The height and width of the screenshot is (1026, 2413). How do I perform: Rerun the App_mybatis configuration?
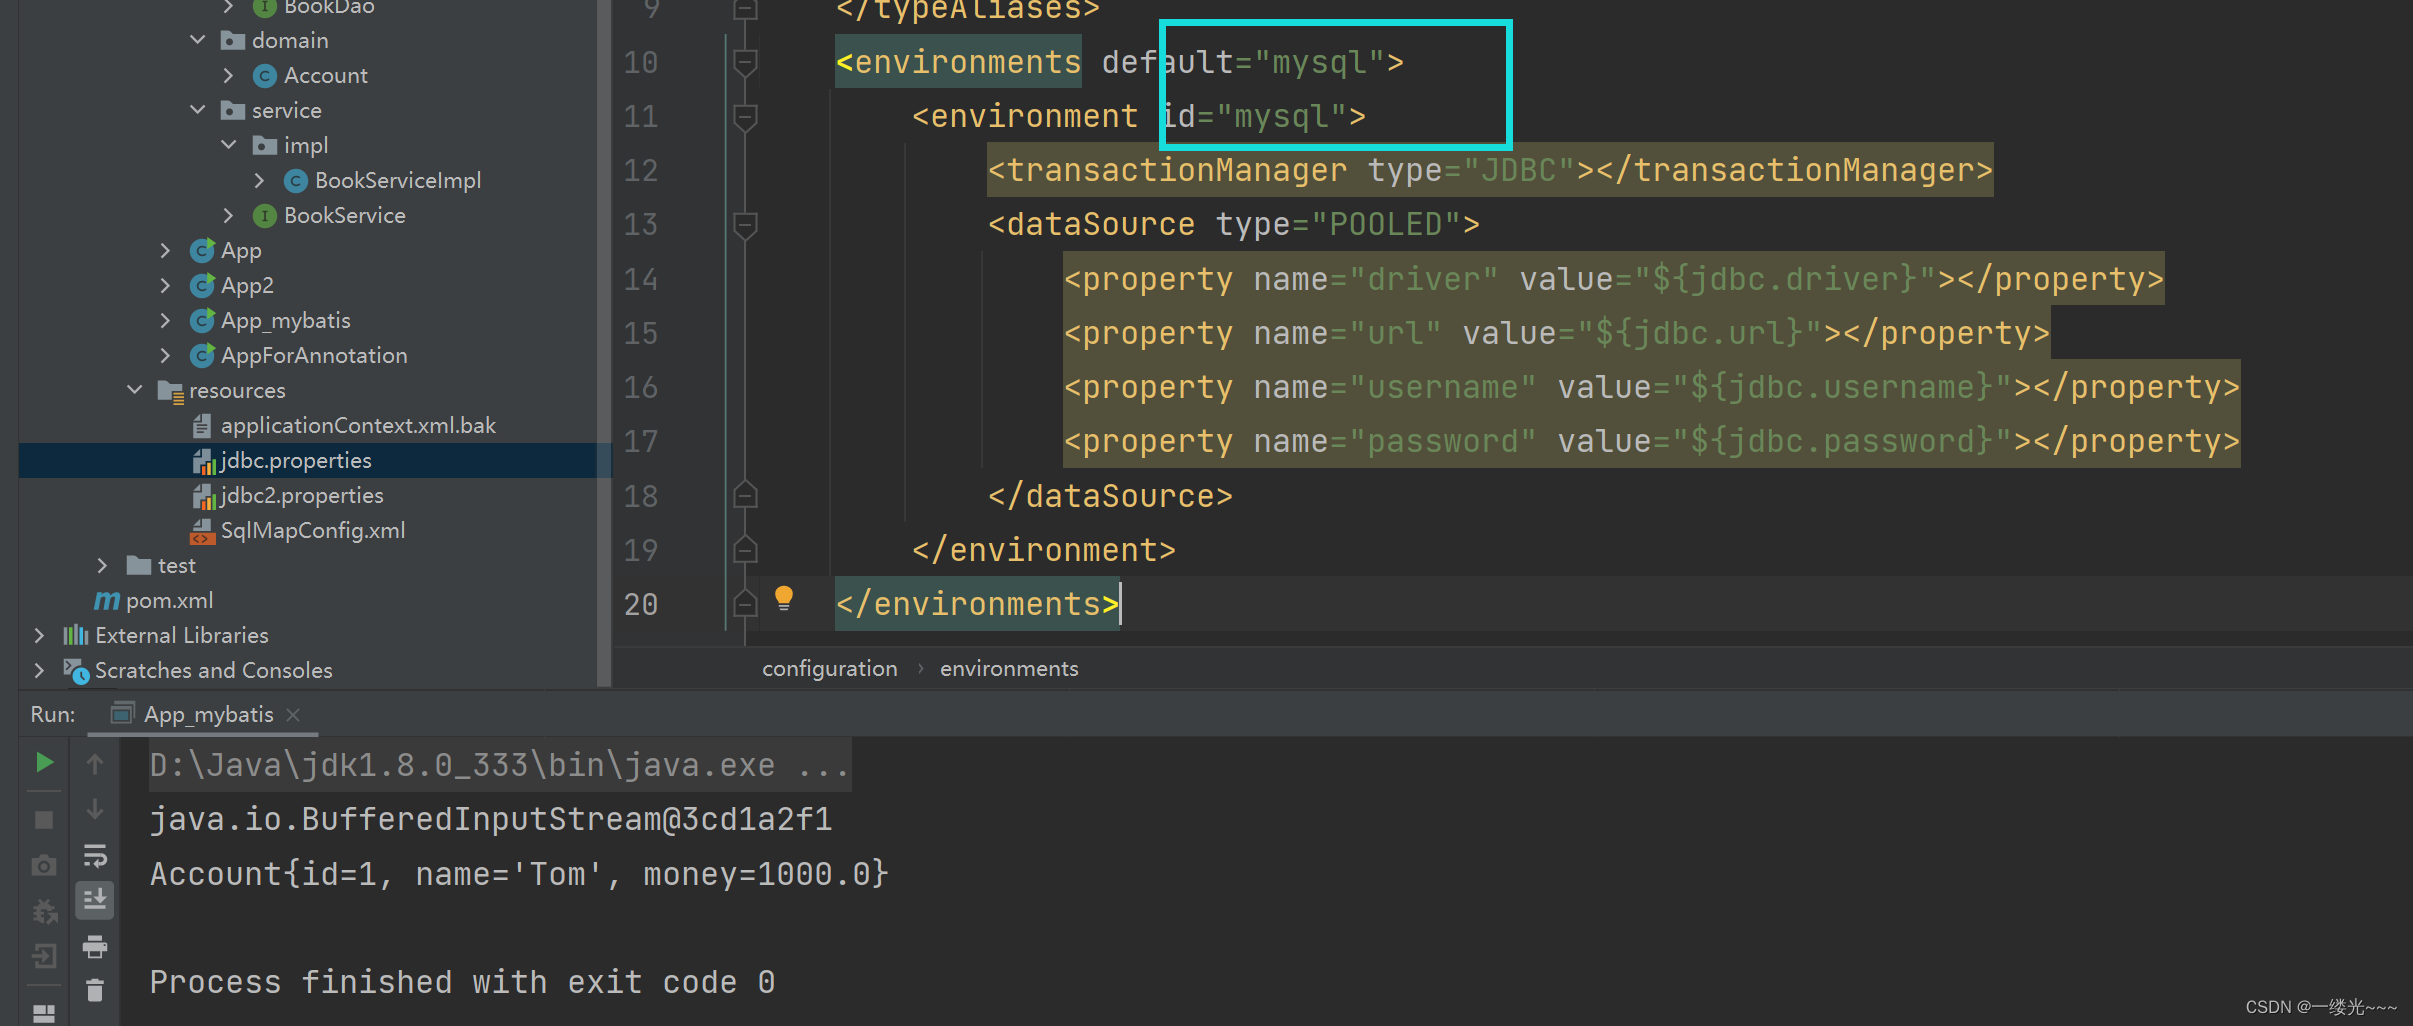pos(44,762)
